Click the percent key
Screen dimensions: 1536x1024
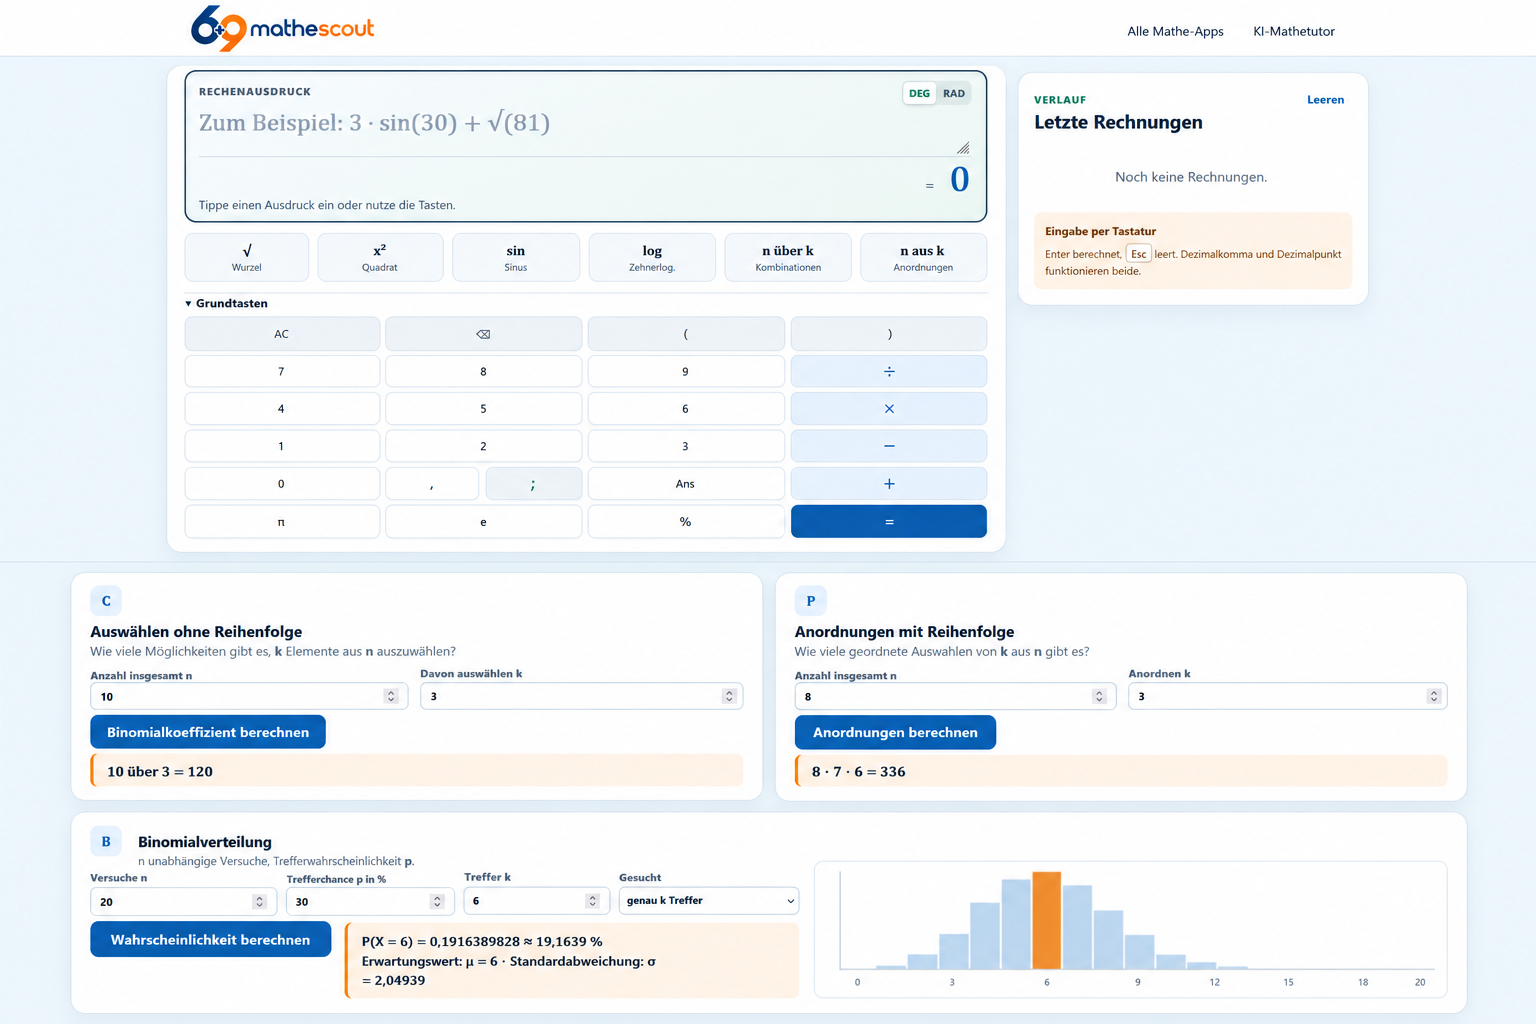[686, 522]
